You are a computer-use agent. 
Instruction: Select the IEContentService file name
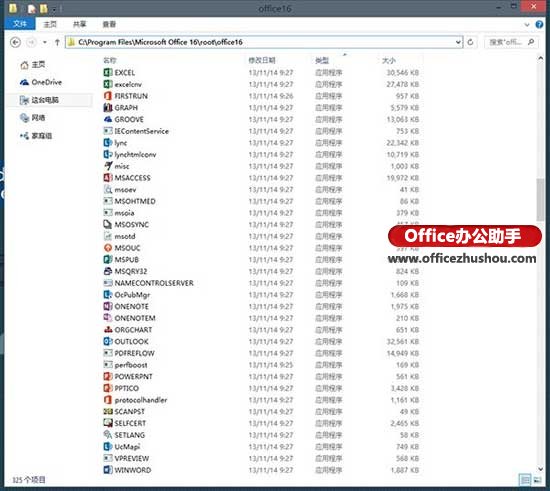[x=142, y=131]
